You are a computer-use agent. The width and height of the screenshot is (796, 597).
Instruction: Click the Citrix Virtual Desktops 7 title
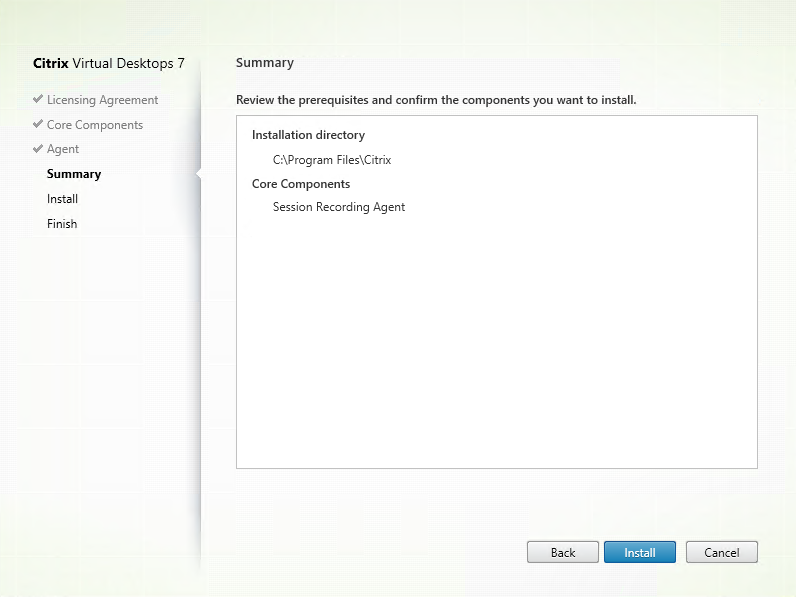(x=109, y=63)
